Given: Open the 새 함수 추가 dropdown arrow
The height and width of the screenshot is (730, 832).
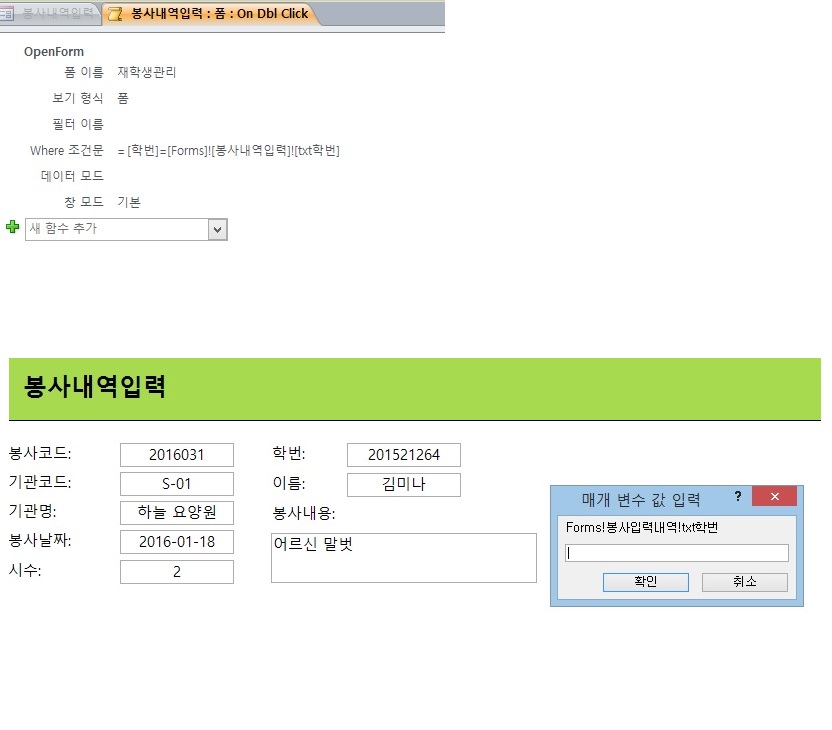Looking at the screenshot, I should click(217, 230).
